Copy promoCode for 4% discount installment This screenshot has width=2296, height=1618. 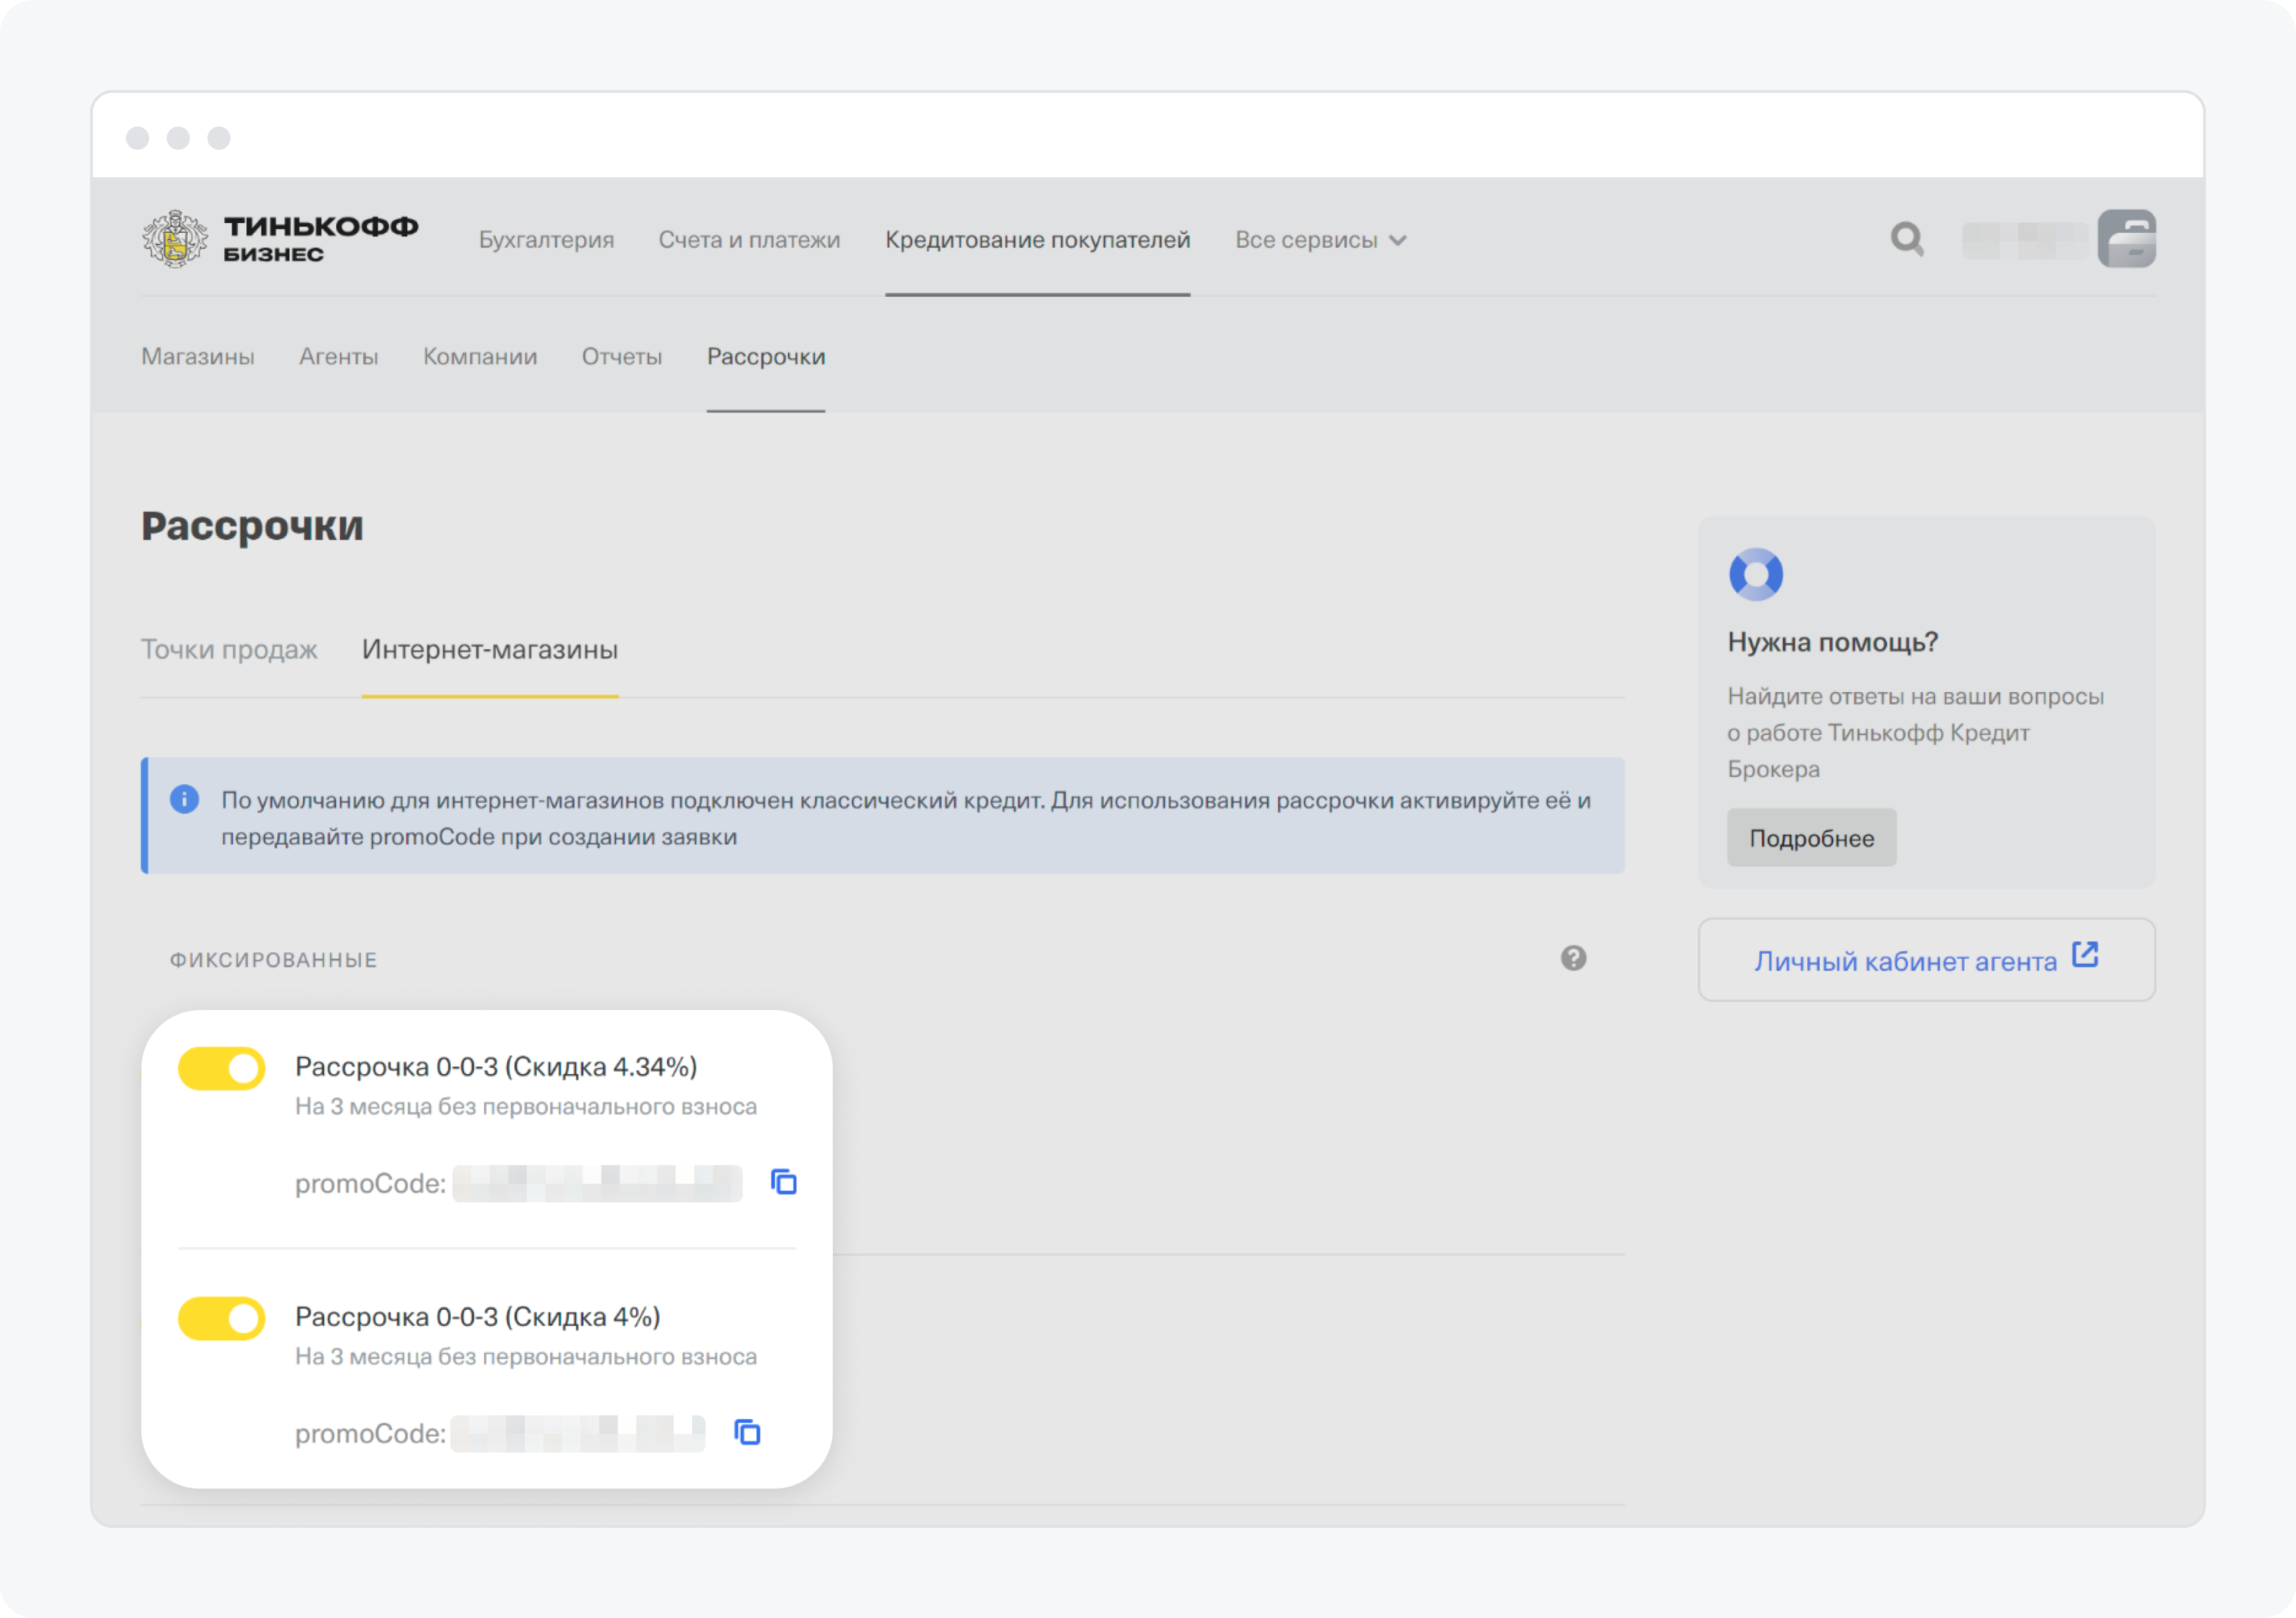click(x=747, y=1432)
